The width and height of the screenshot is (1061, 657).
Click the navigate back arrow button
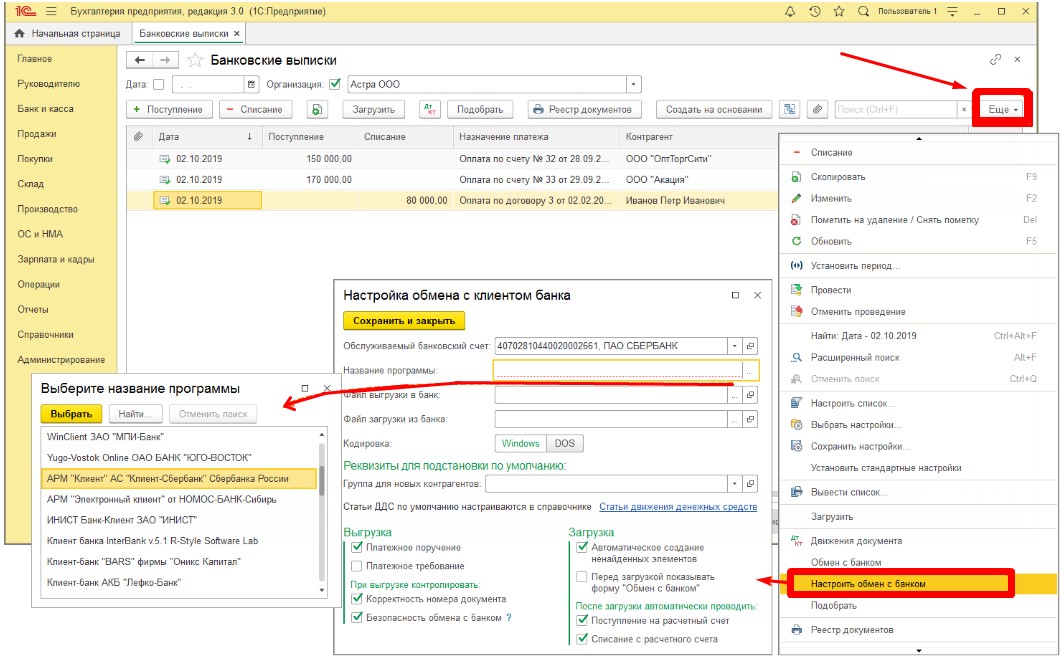(x=139, y=60)
